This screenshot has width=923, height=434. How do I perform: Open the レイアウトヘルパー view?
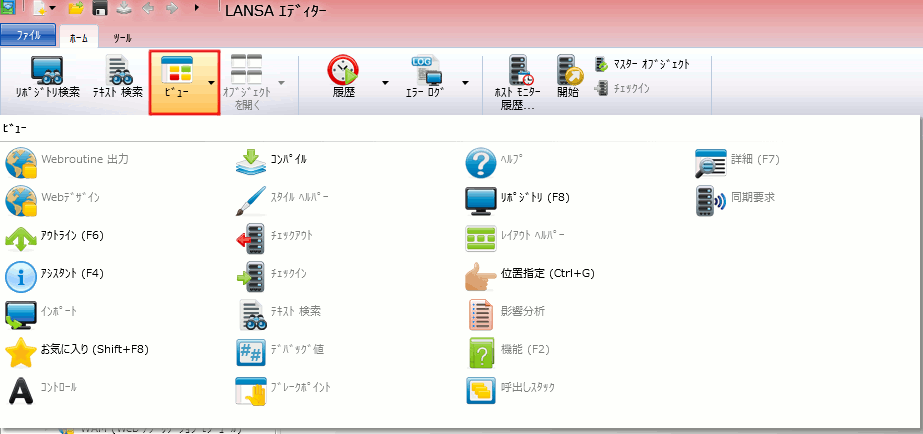514,237
